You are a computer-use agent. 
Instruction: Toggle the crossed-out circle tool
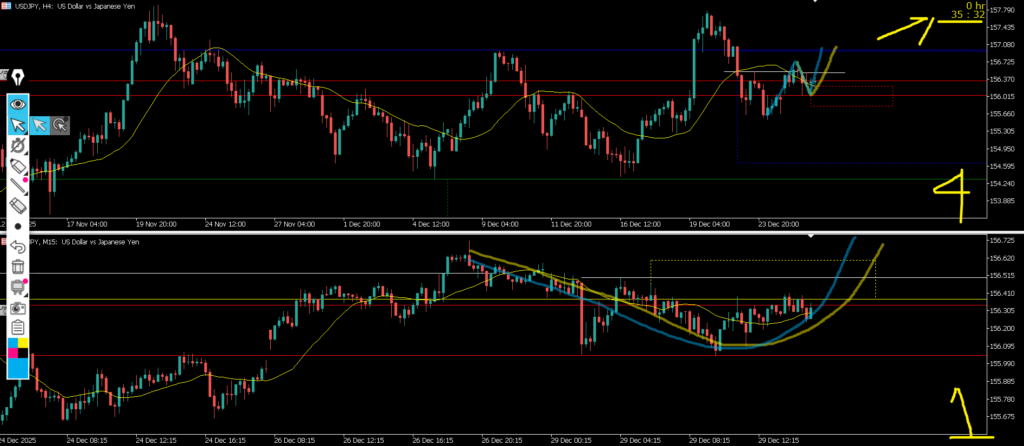click(17, 146)
